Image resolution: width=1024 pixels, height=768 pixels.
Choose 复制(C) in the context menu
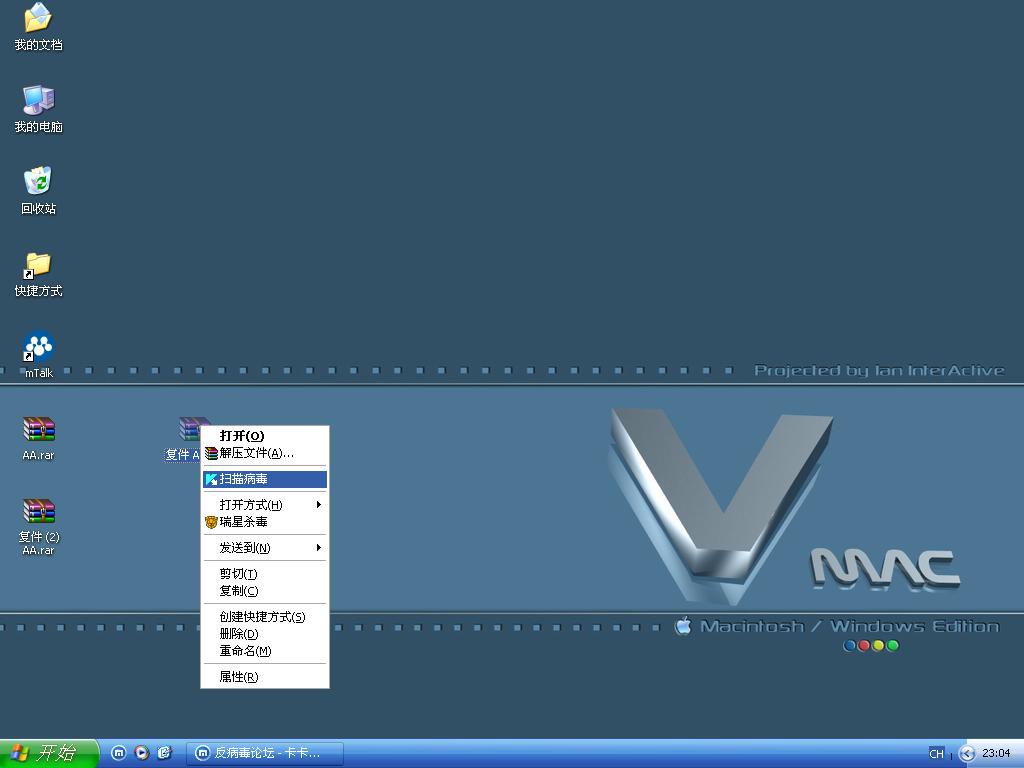point(264,590)
